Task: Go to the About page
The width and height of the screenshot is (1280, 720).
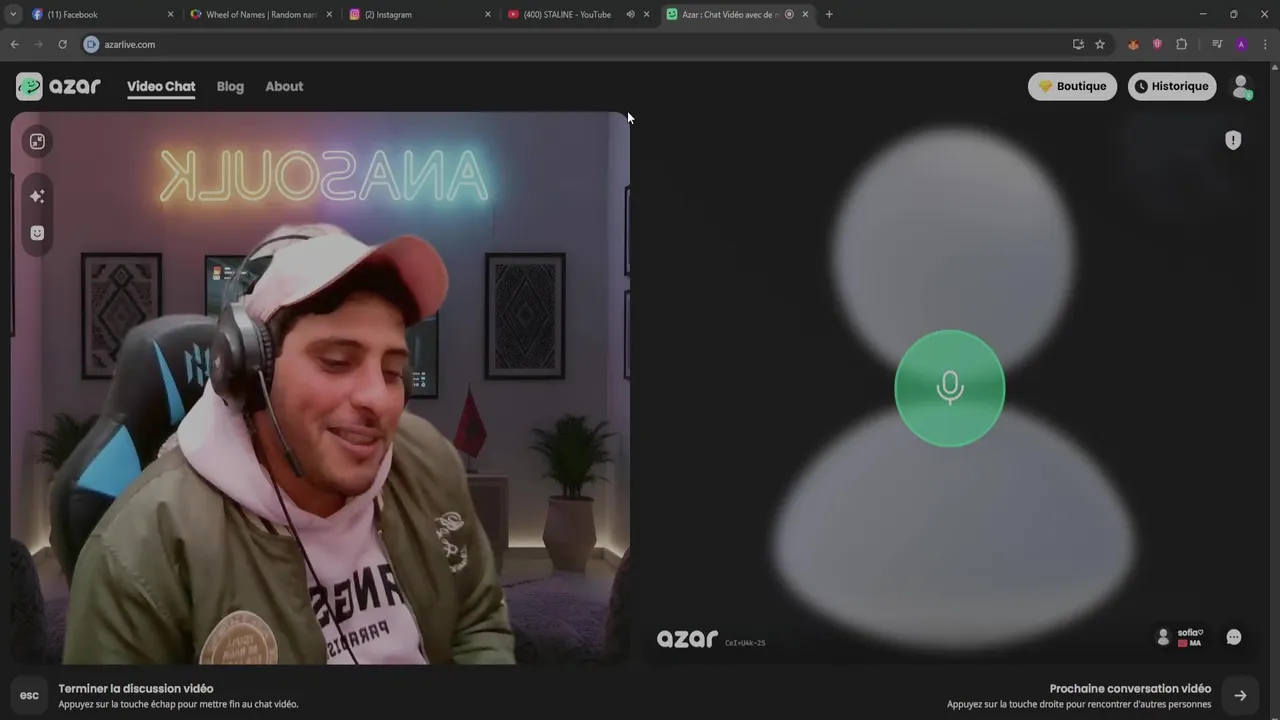Action: pyautogui.click(x=284, y=86)
